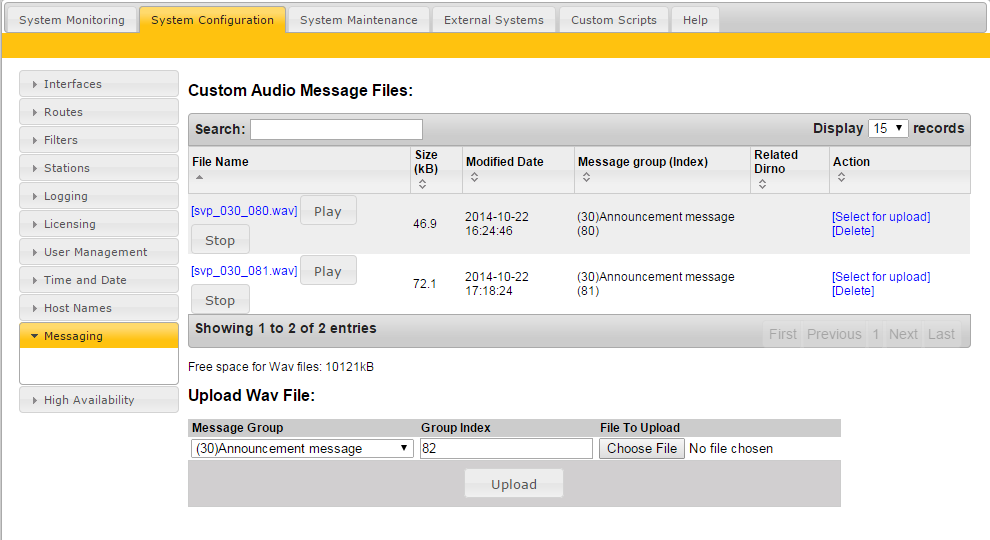The width and height of the screenshot is (990, 540).
Task: Play the svp_030_080.wav file
Action: coord(328,211)
